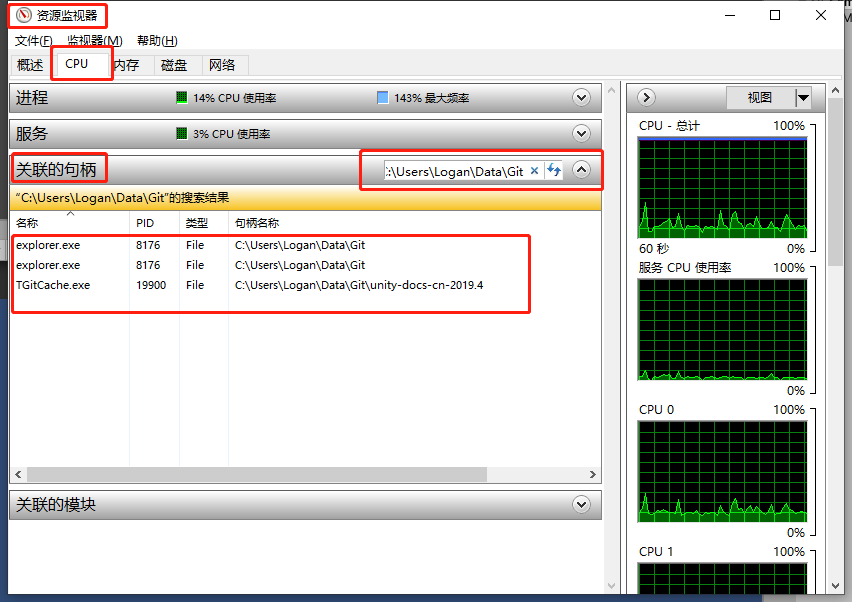Click the blue maximum frequency indicator square
The width and height of the screenshot is (852, 602).
coord(382,98)
